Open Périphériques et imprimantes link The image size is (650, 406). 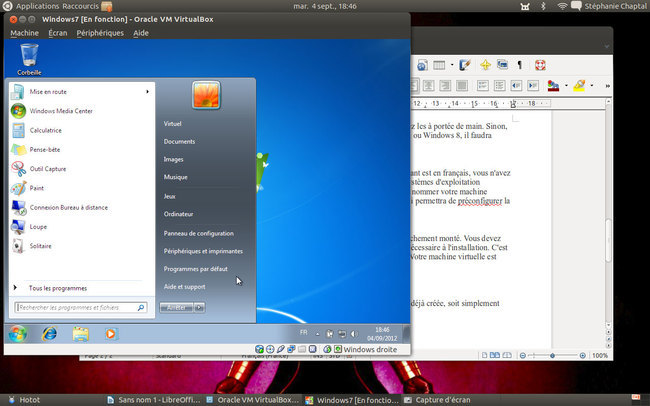(x=203, y=251)
